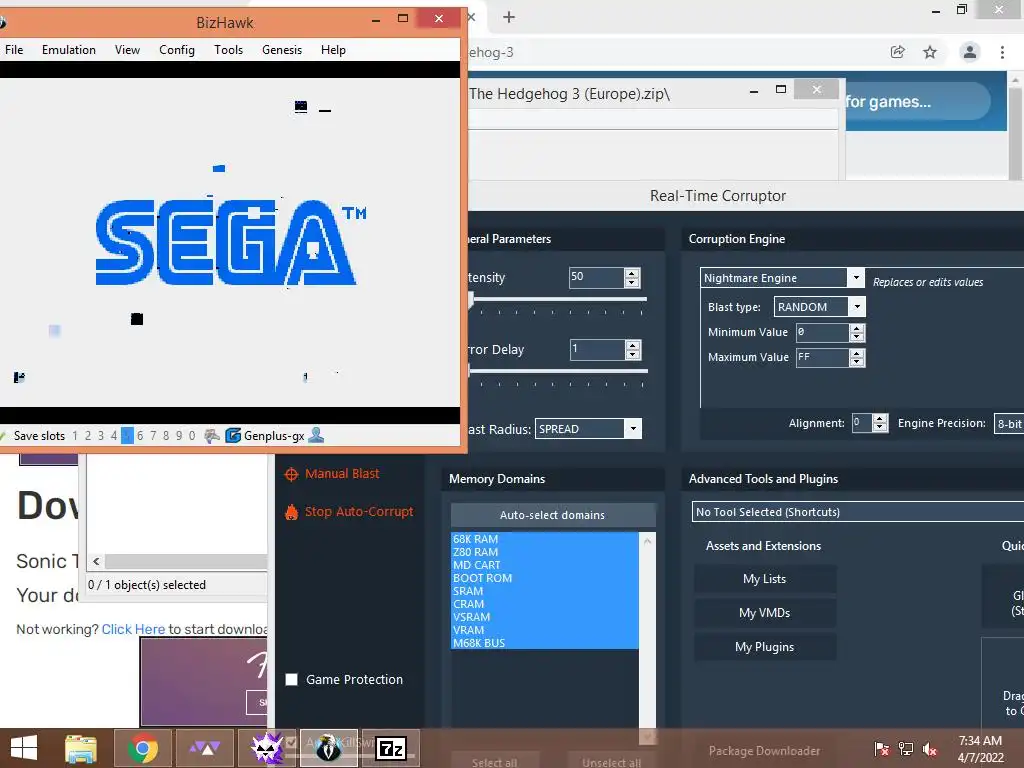The height and width of the screenshot is (768, 1024).
Task: Open My Lists in Assets and Extensions
Action: pos(765,579)
